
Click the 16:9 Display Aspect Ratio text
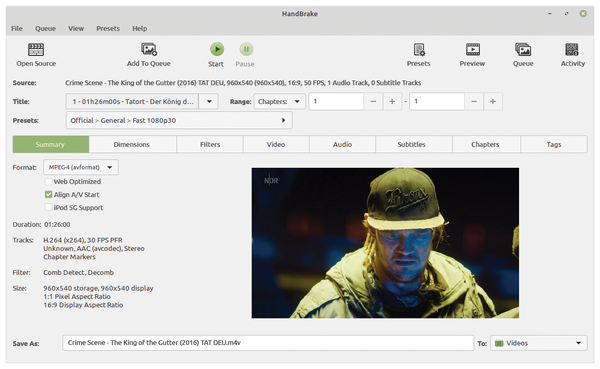point(83,305)
